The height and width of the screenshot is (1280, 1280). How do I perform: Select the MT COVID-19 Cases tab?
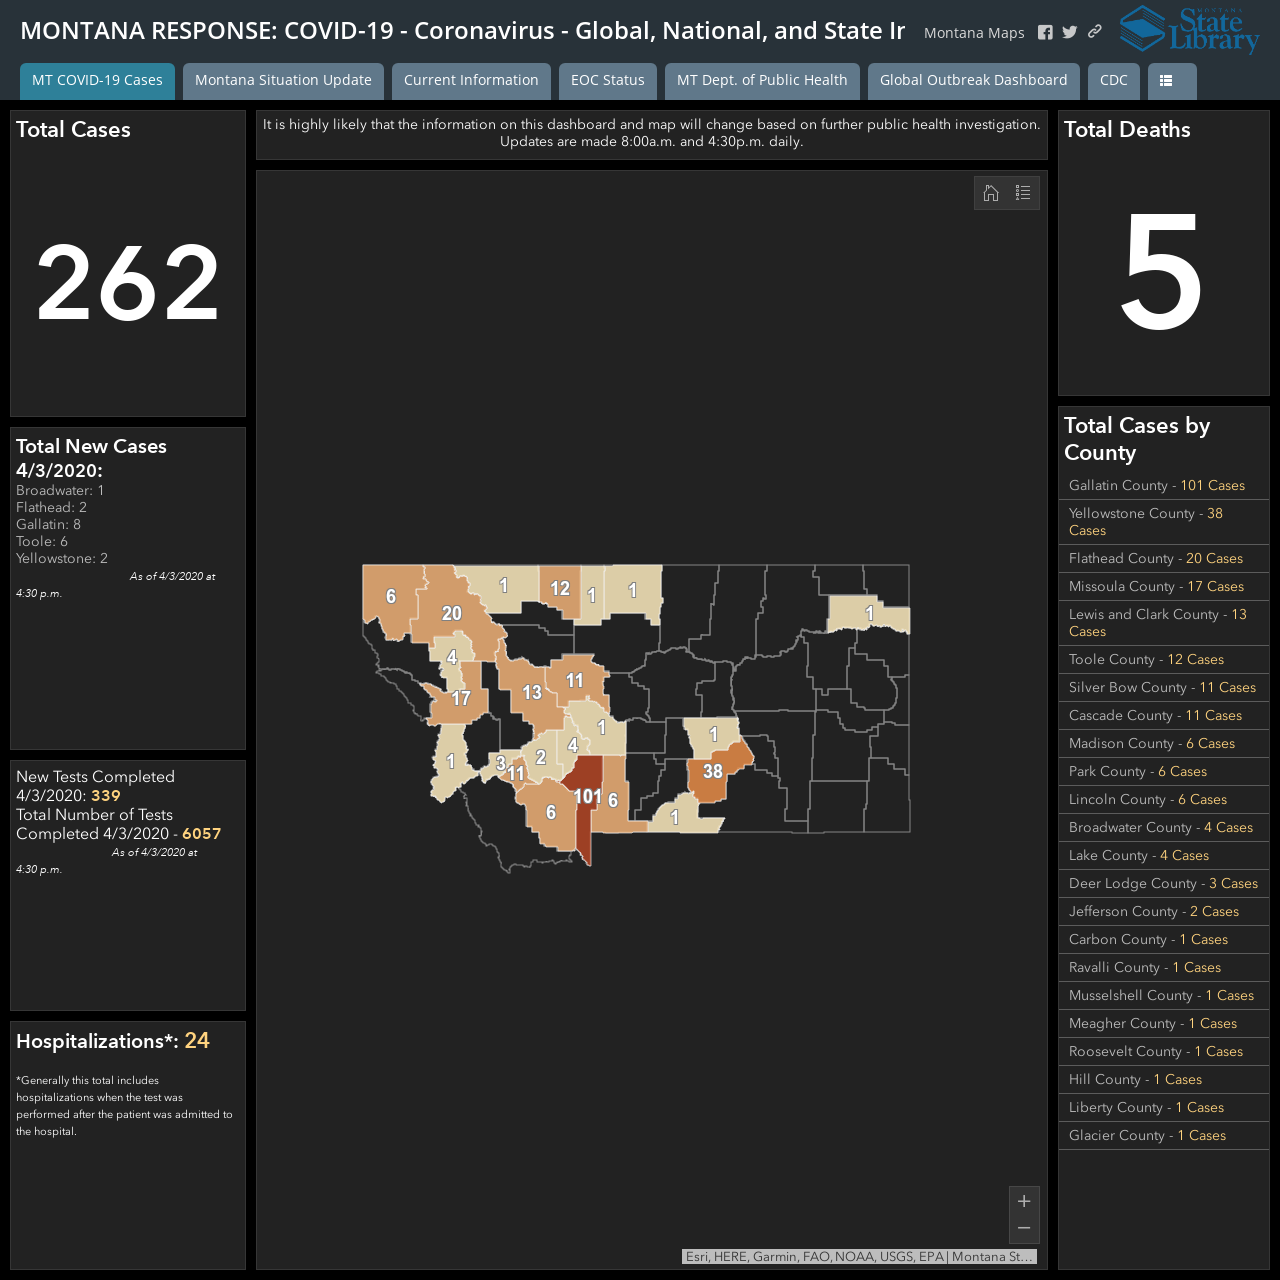pos(97,81)
